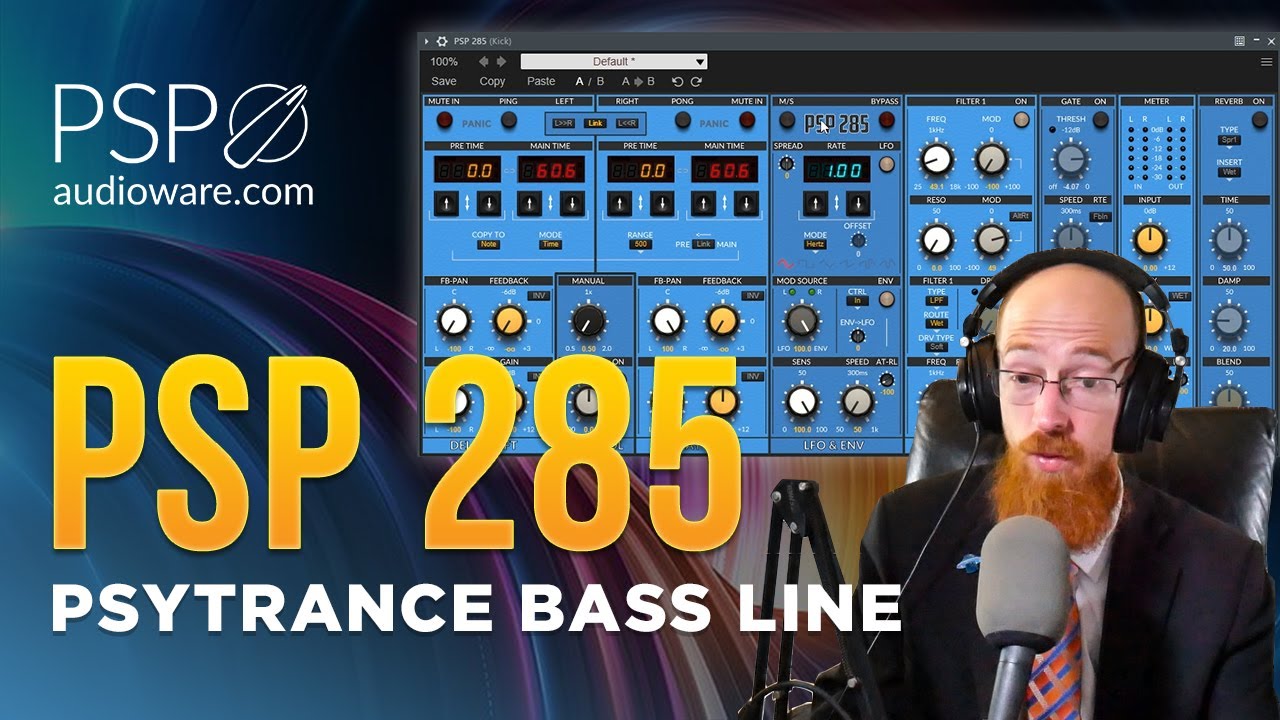This screenshot has height=720, width=1280.
Task: Click the gate THRESH knob
Action: click(x=1071, y=159)
